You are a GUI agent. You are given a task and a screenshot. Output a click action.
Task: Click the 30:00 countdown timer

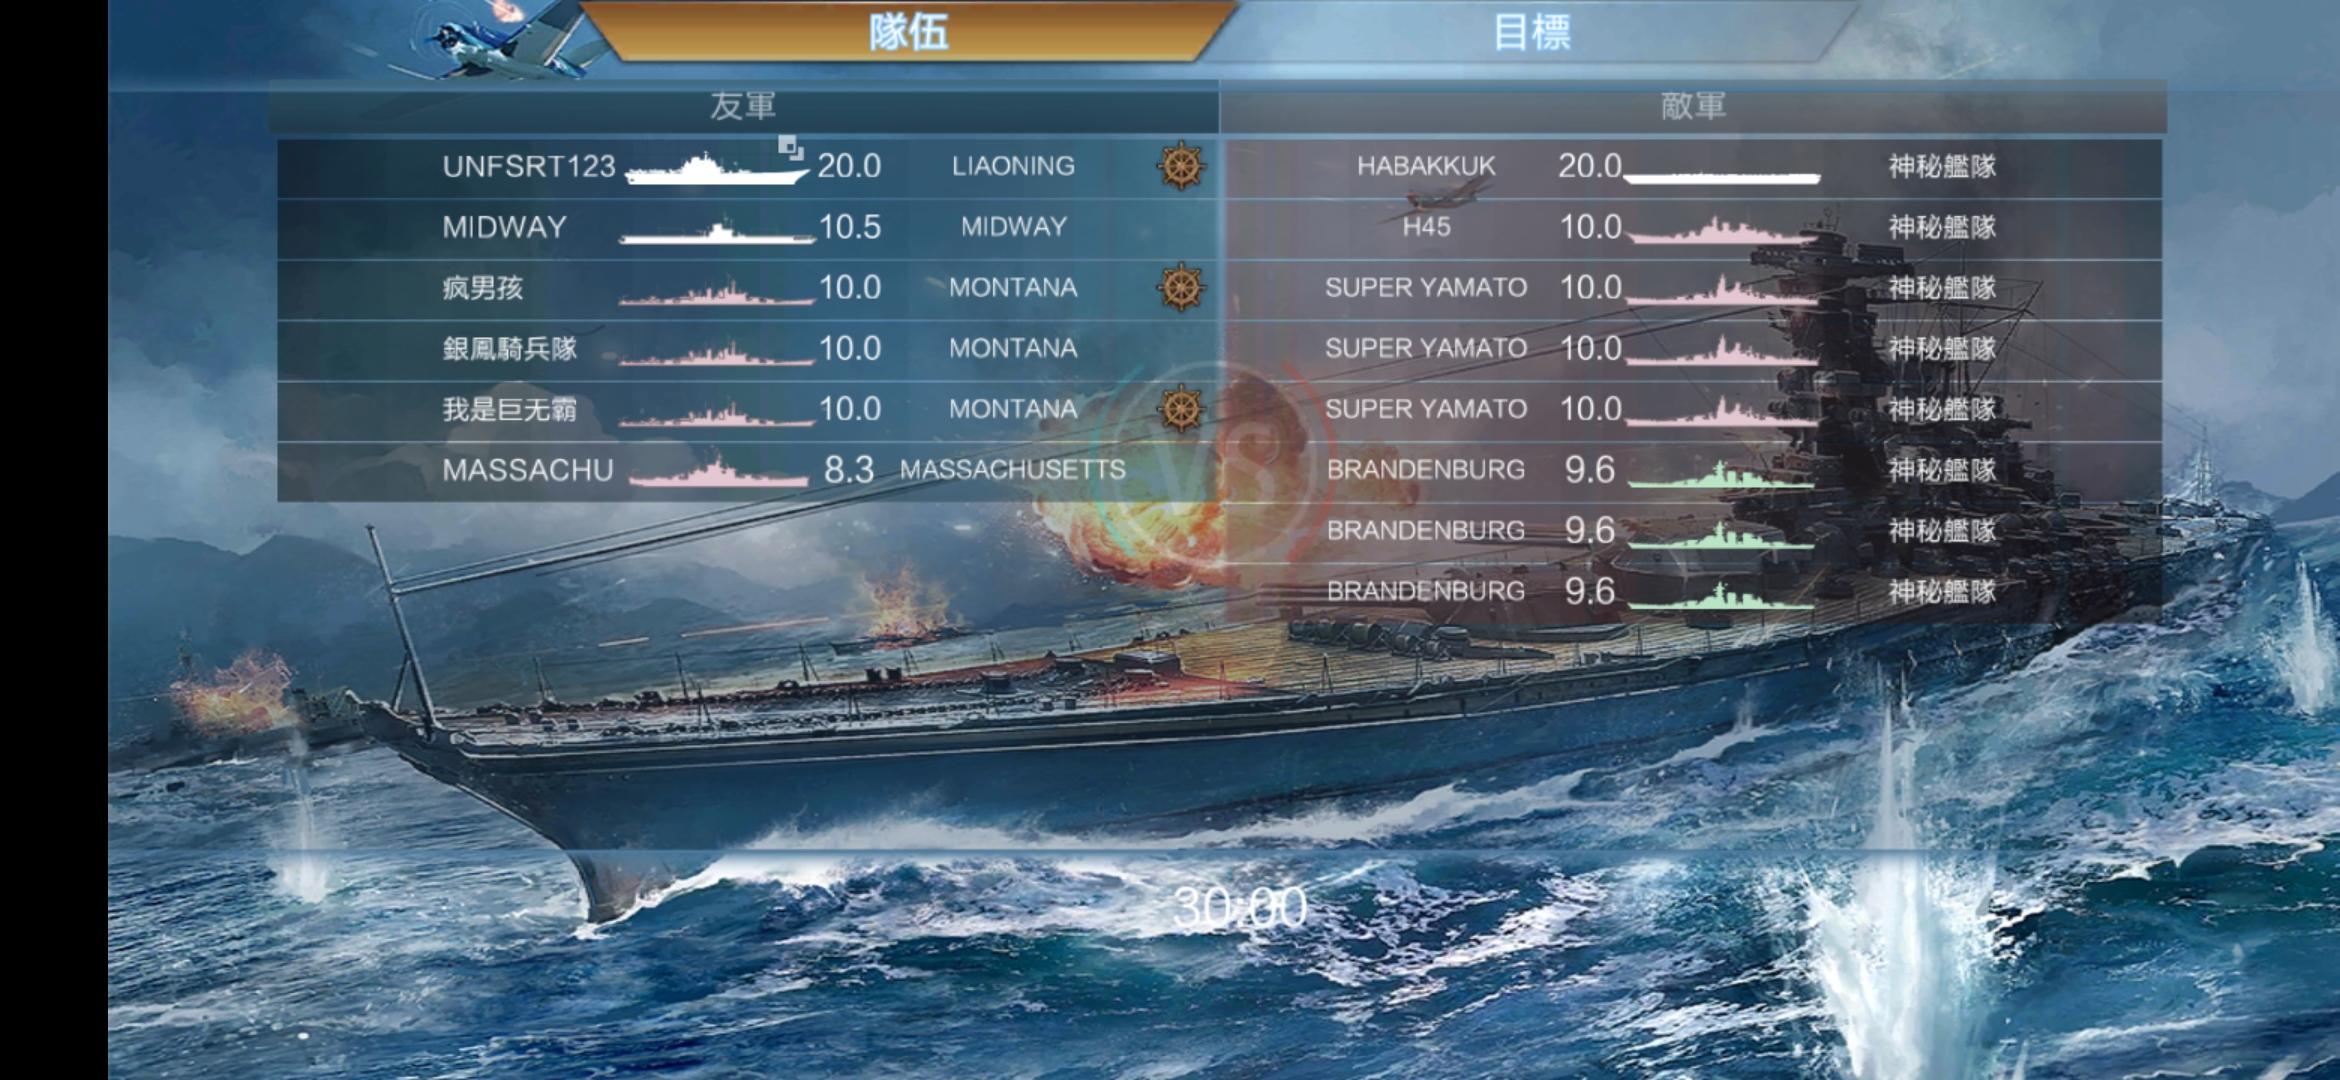pos(1240,908)
